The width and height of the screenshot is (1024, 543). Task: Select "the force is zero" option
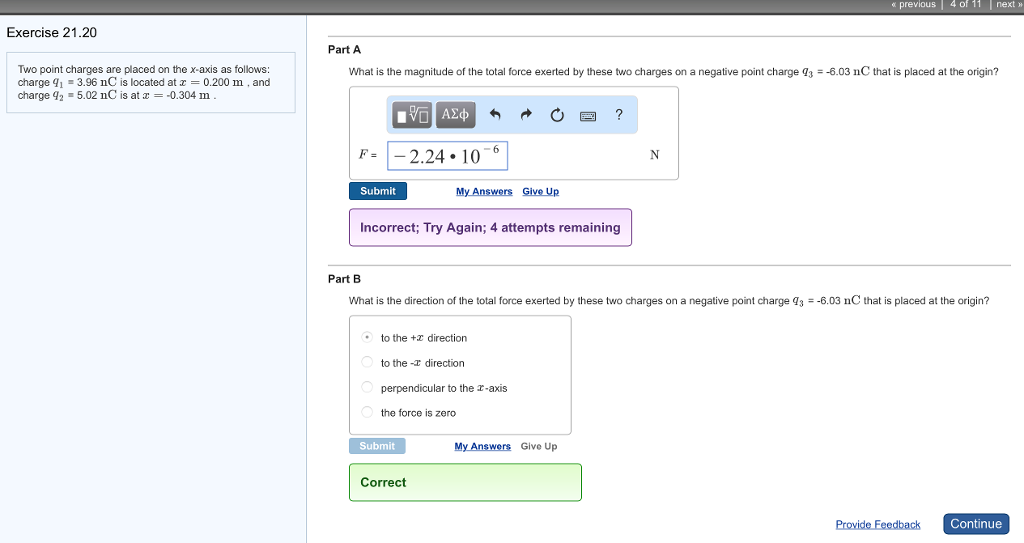click(x=367, y=412)
